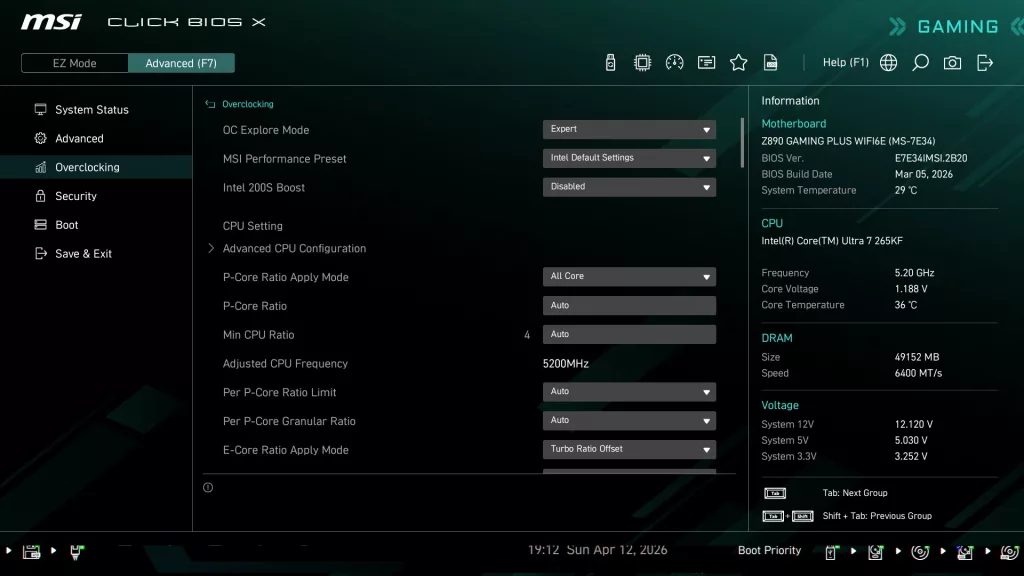Click the search magnifier icon
Viewport: 1024px width, 576px height.
click(x=920, y=63)
